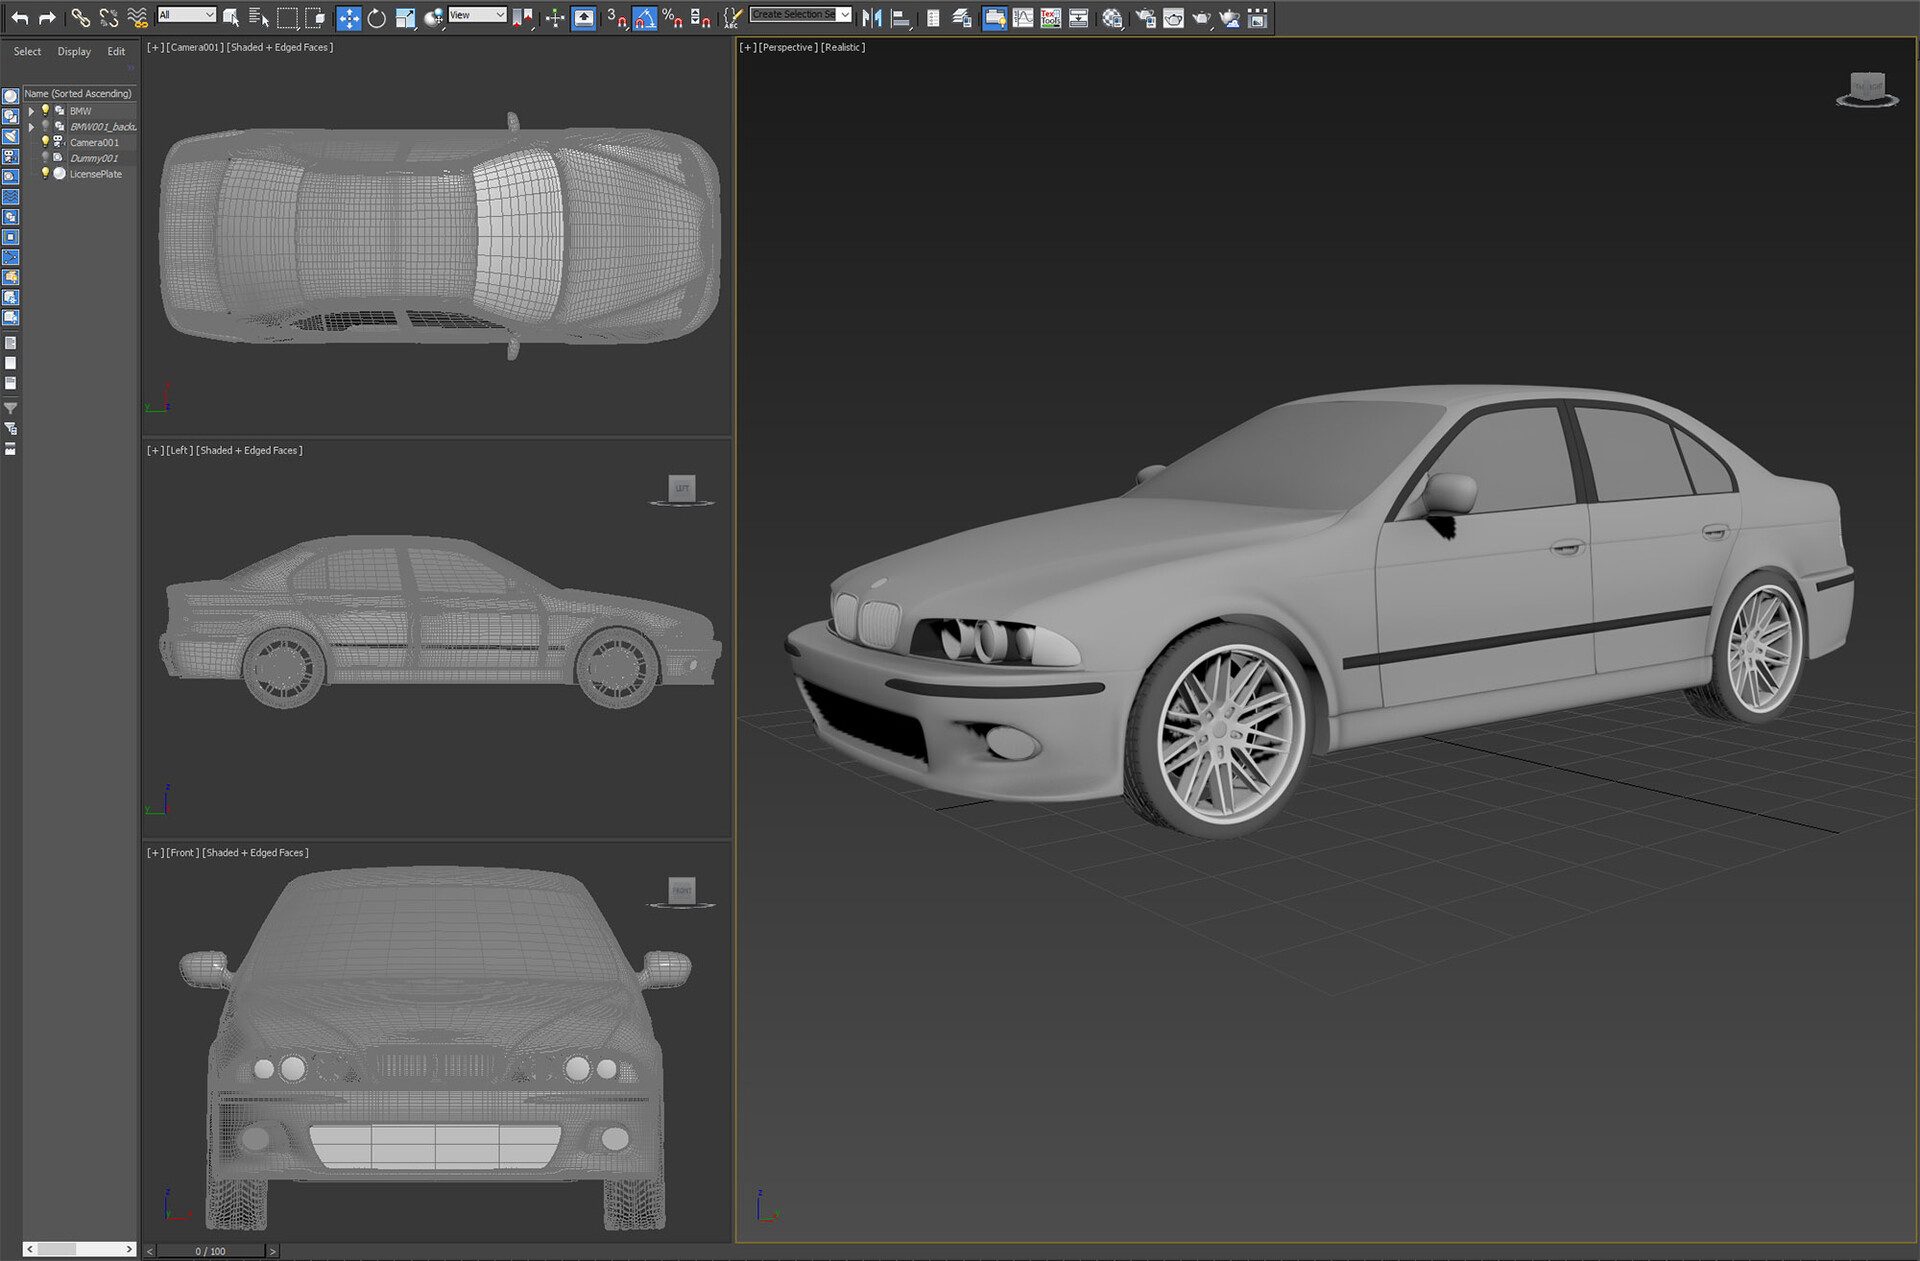1920x1261 pixels.
Task: Open the Select menu in Scene Explorer
Action: pyautogui.click(x=27, y=51)
